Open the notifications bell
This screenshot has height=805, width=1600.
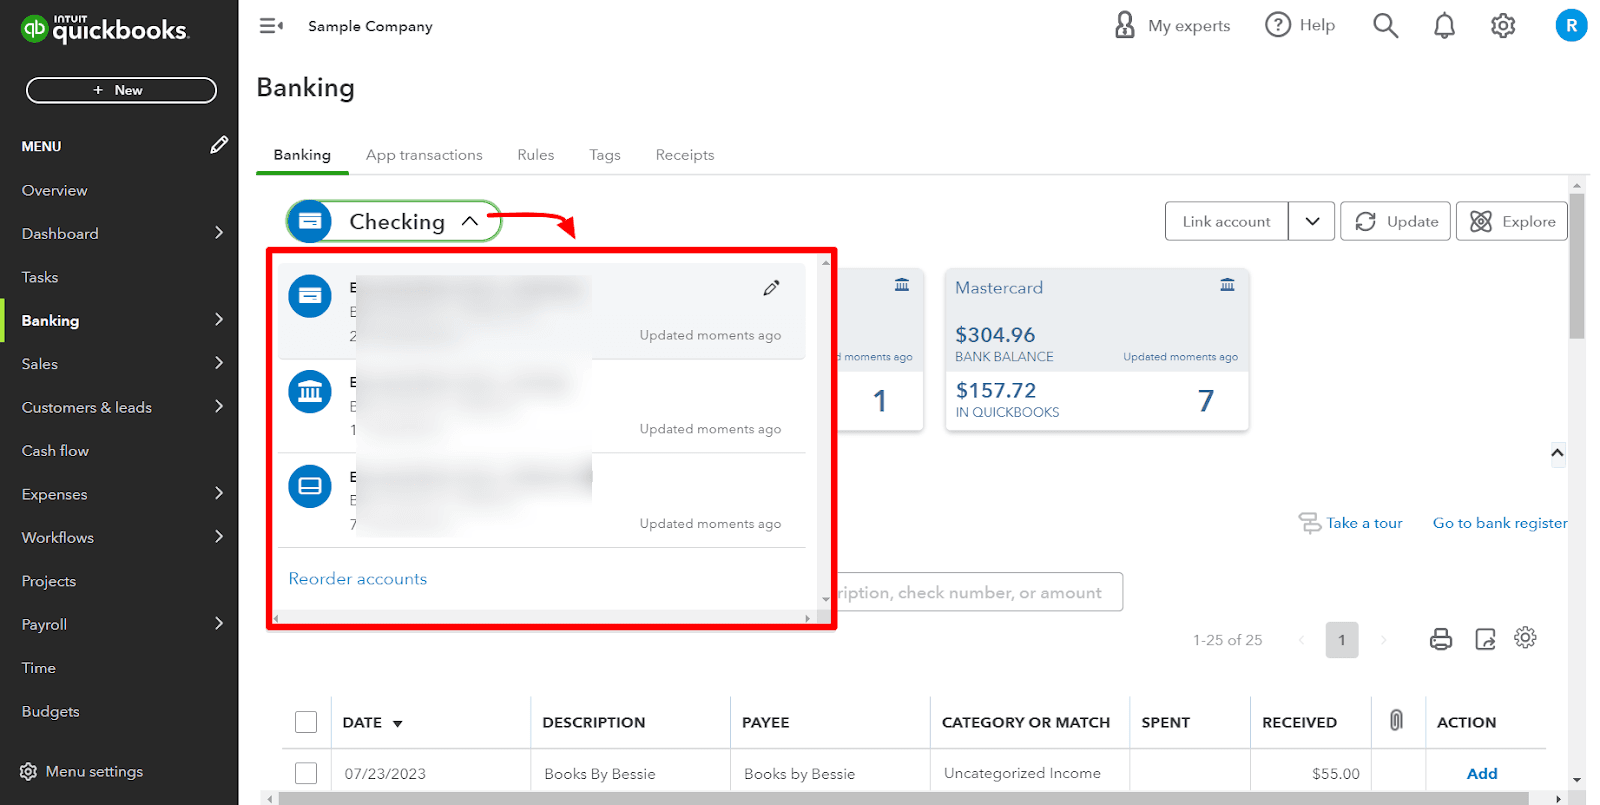1444,26
